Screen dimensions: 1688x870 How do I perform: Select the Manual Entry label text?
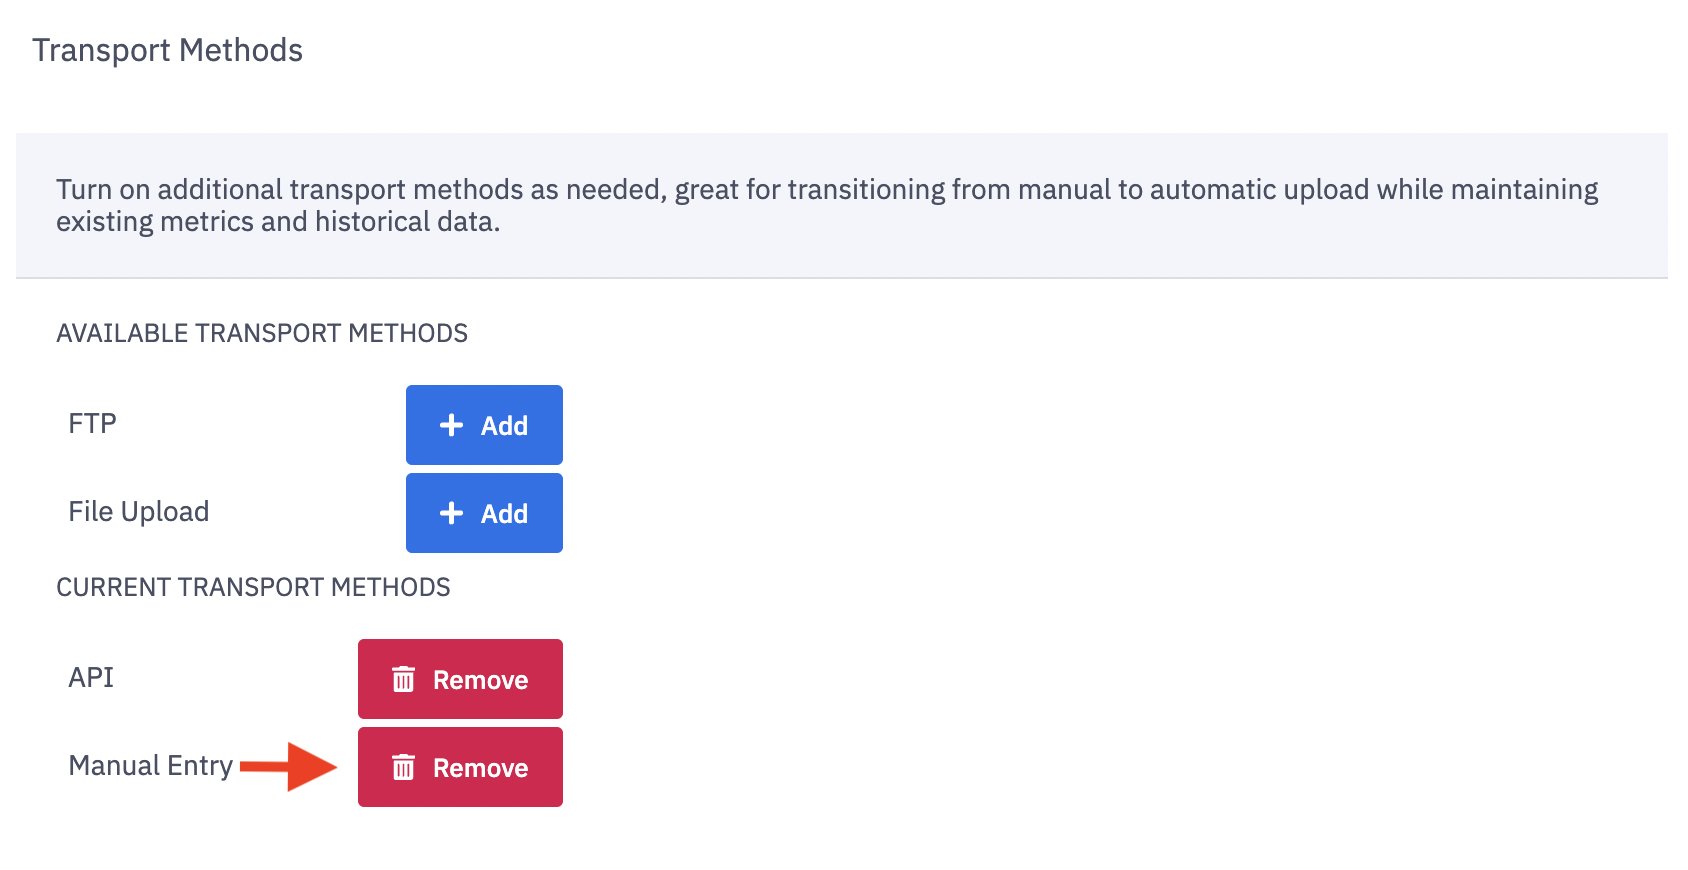click(150, 766)
